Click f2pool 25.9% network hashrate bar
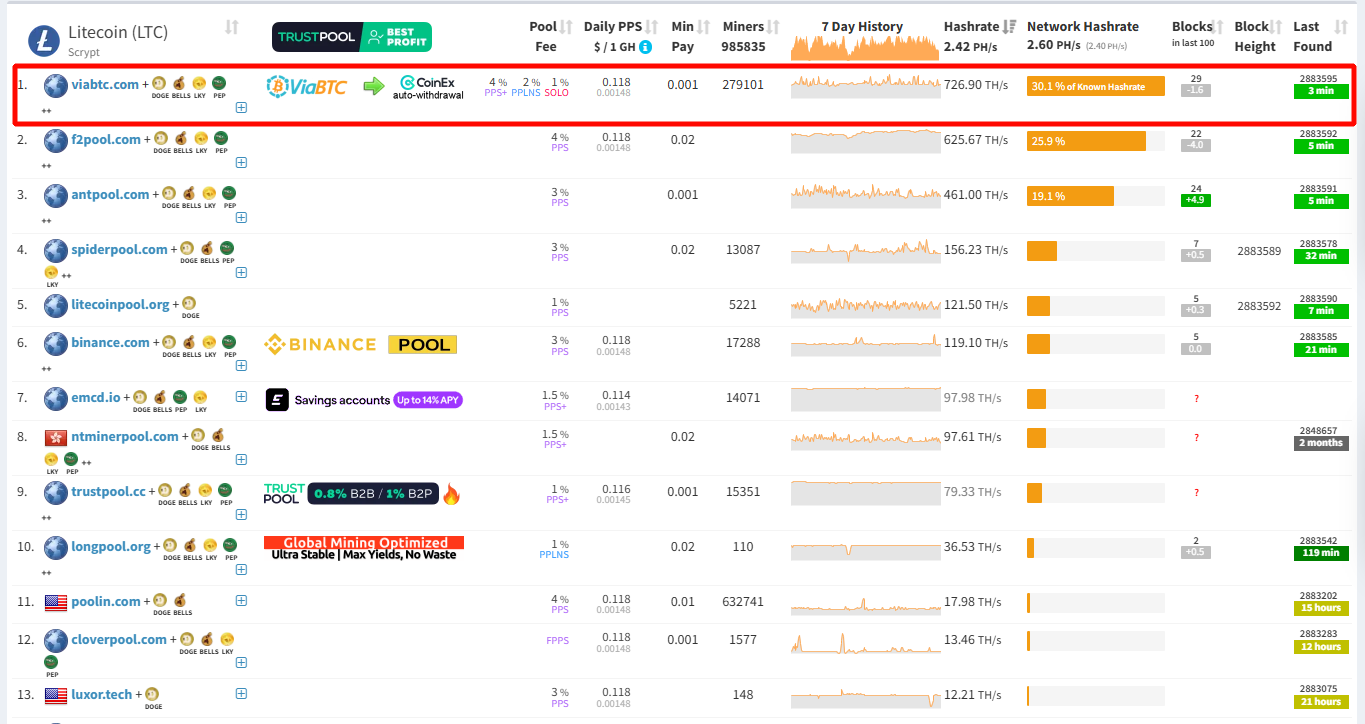 [1086, 141]
